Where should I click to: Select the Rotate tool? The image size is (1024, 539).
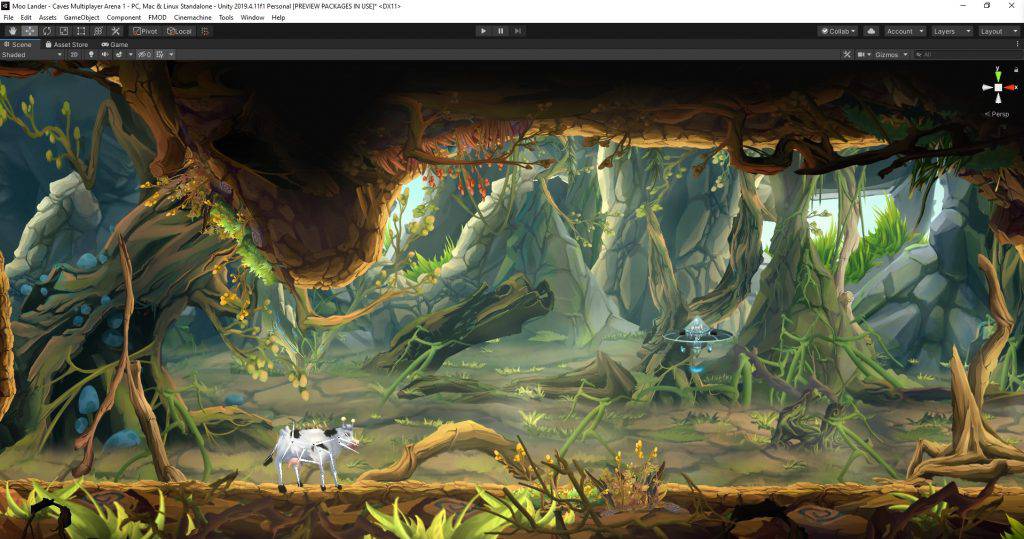47,31
